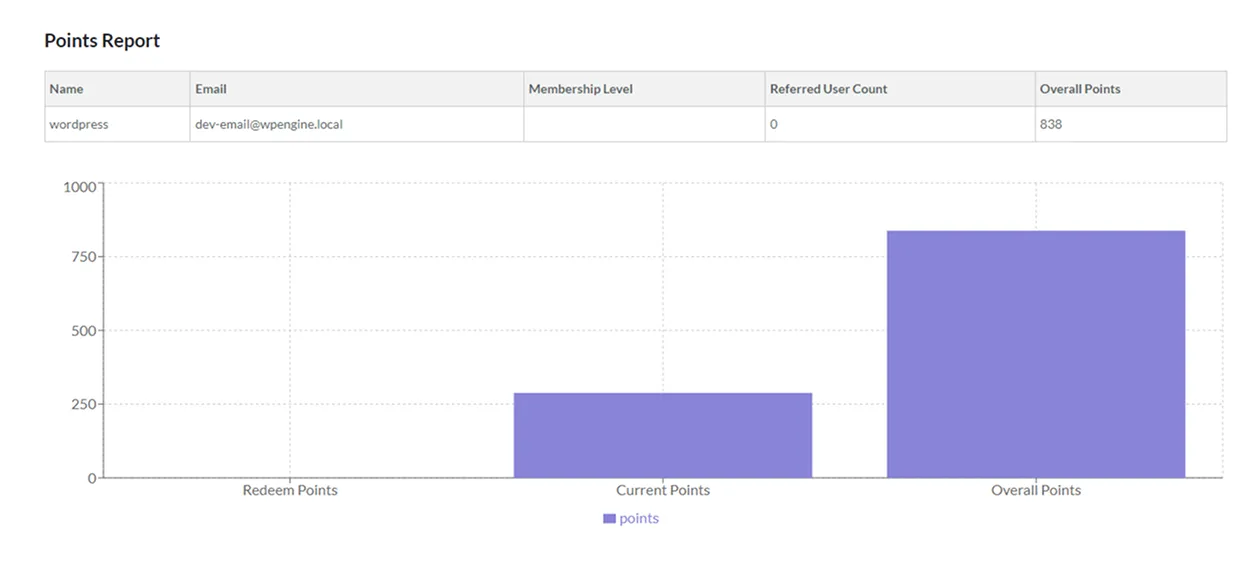The image size is (1260, 573).
Task: Select the Overall Points column header
Action: (x=1131, y=89)
